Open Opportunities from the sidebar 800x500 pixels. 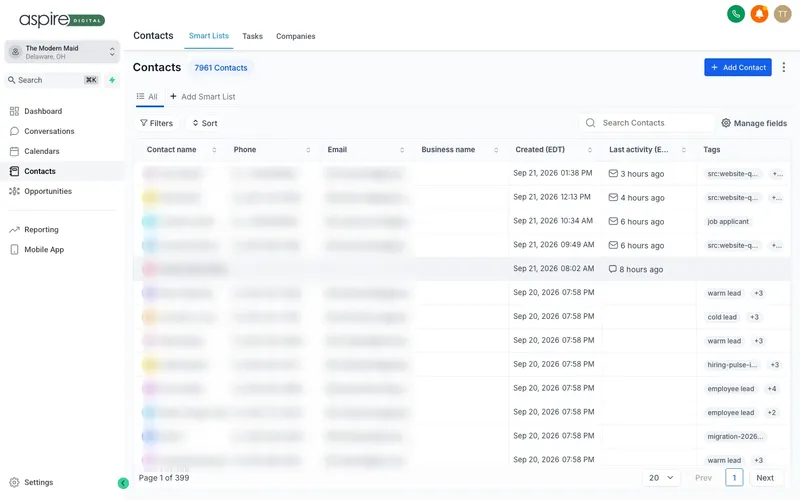pyautogui.click(x=48, y=191)
